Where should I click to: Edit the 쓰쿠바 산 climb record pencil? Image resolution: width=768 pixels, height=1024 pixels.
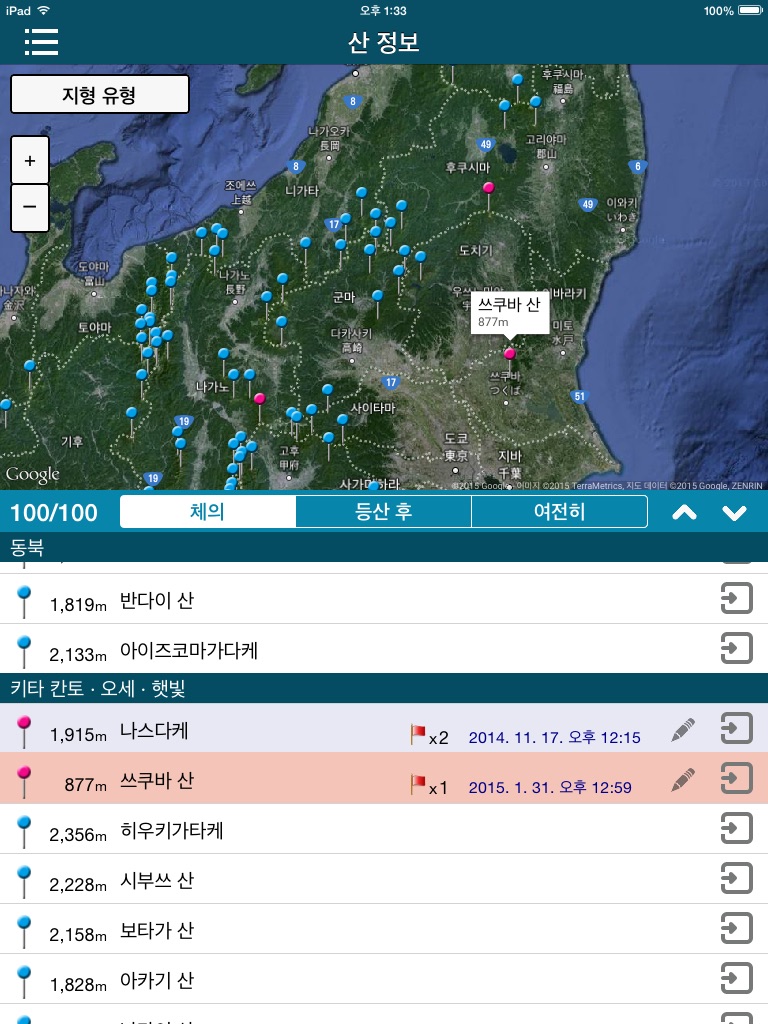point(682,779)
